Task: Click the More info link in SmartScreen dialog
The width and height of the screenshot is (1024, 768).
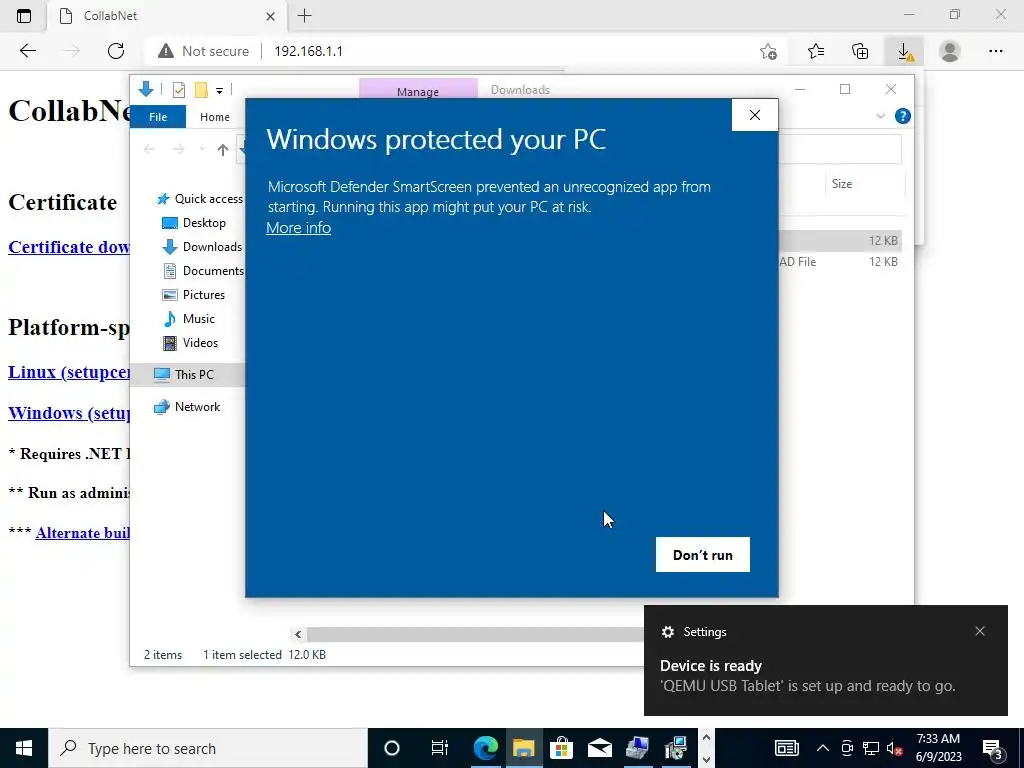Action: pyautogui.click(x=298, y=228)
